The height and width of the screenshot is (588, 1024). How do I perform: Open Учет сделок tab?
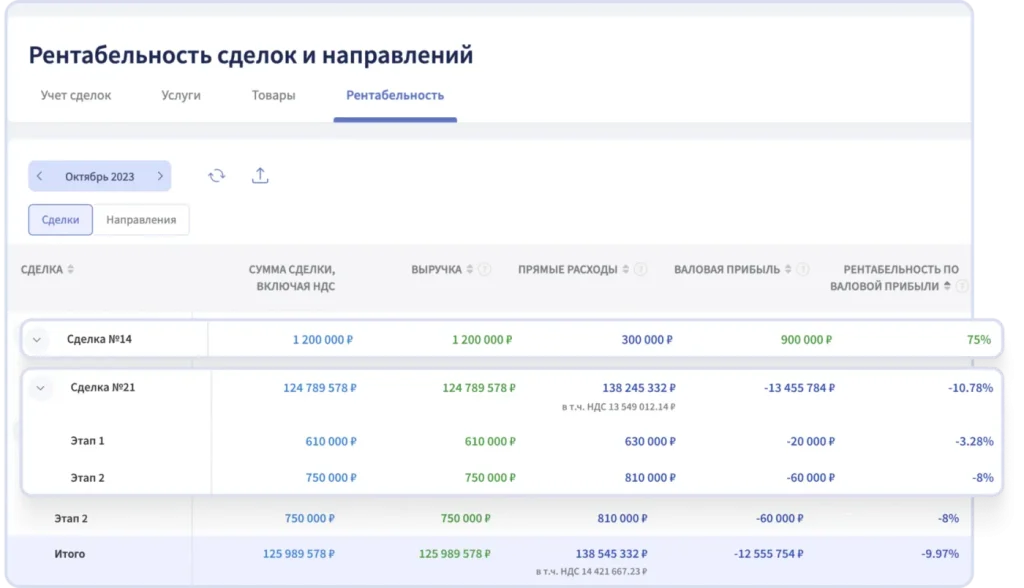coord(76,95)
